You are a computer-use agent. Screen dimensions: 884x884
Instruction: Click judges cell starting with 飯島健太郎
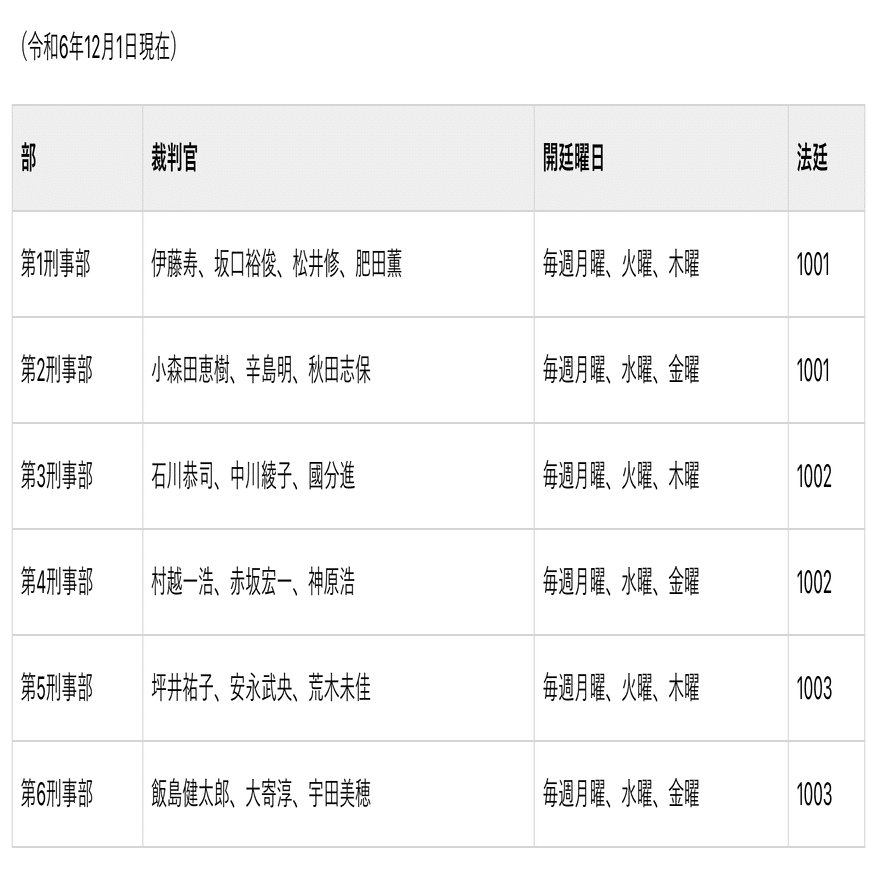coord(261,795)
